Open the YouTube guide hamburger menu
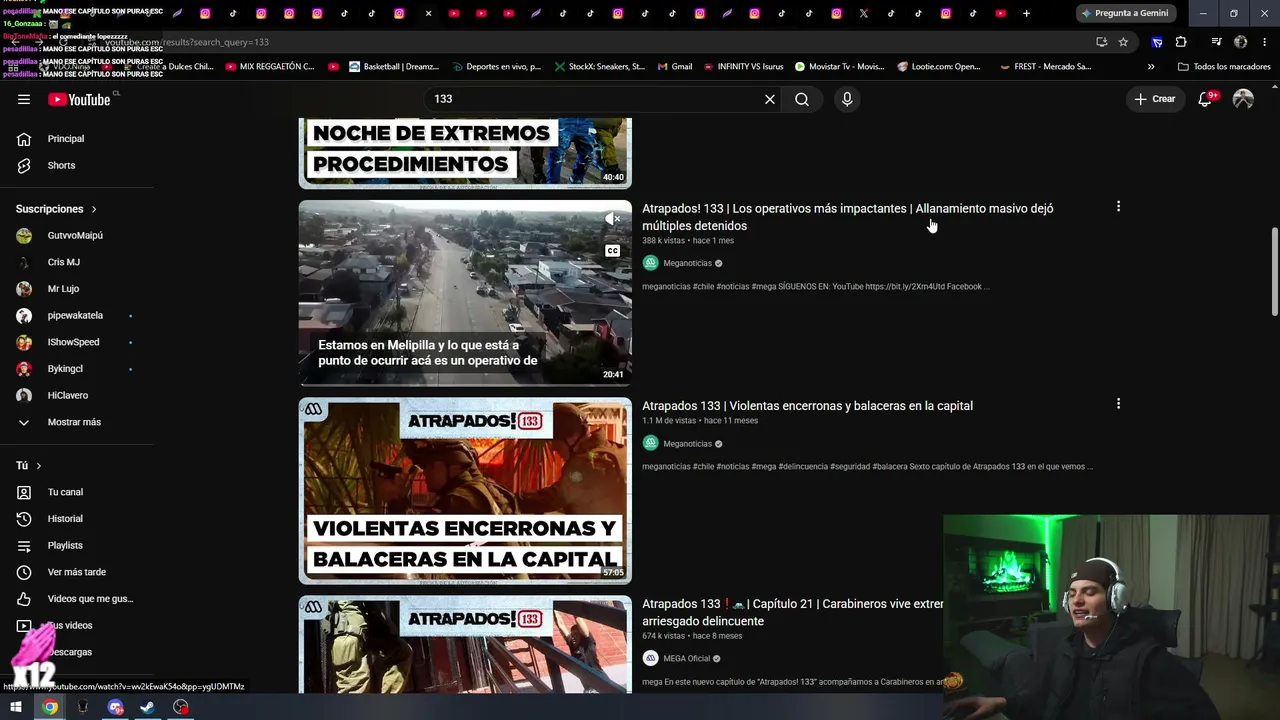Viewport: 1280px width, 720px height. [x=24, y=99]
